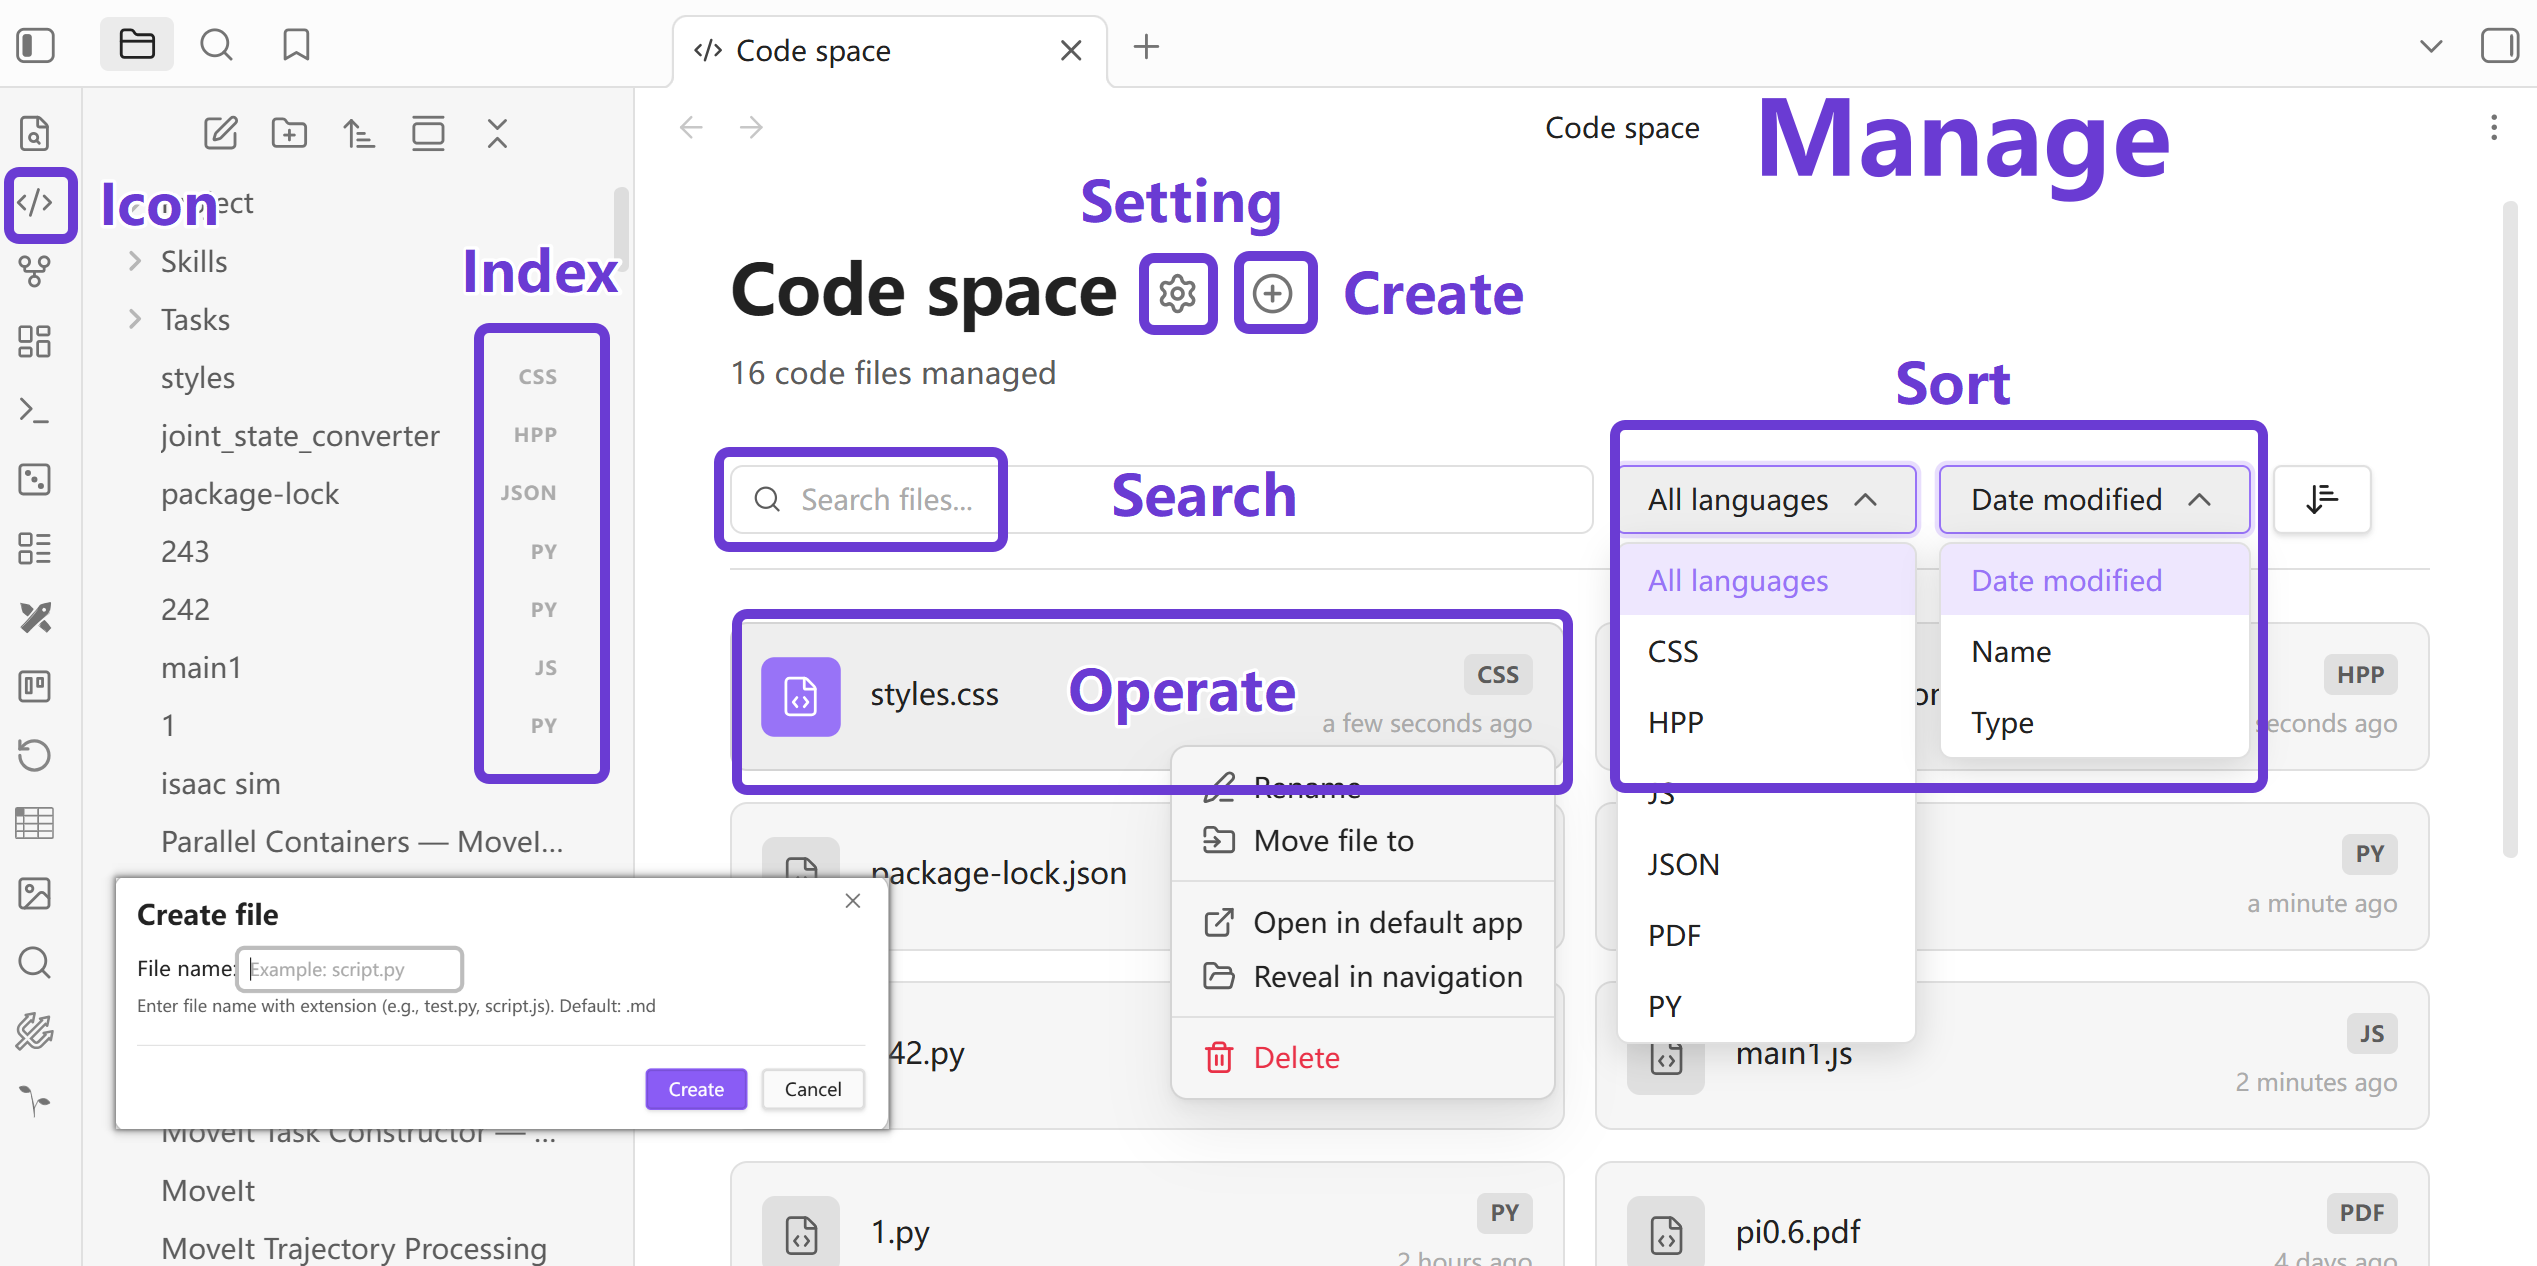Open the terminal command icon in ribbon
This screenshot has height=1266, width=2537.
[x=36, y=410]
